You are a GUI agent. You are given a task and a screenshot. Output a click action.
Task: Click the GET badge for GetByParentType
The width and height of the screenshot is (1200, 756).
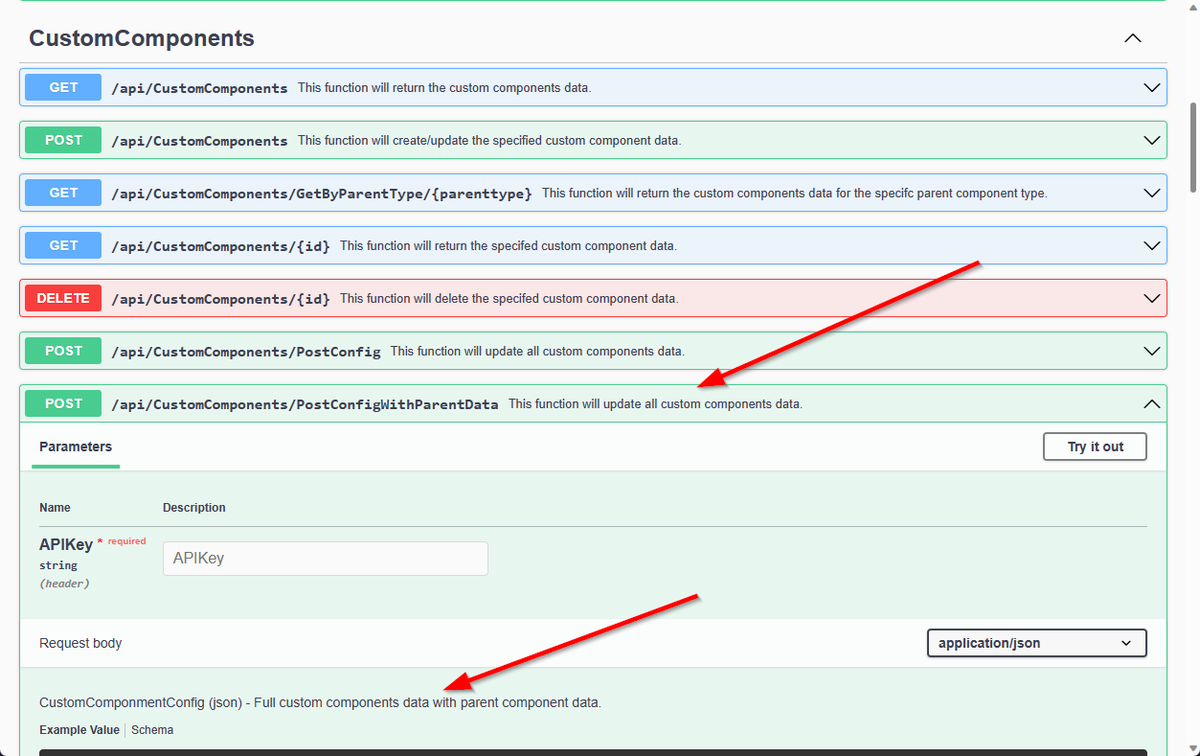pyautogui.click(x=63, y=192)
